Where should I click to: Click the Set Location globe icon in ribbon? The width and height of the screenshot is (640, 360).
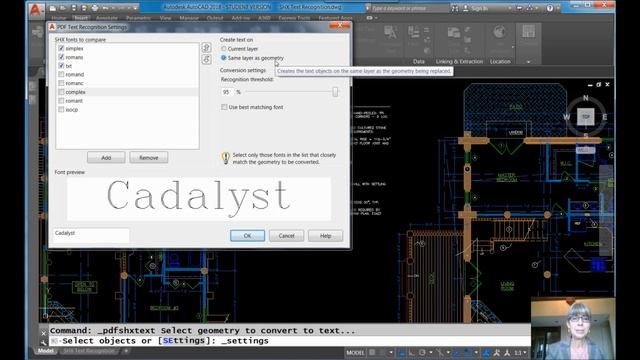pyautogui.click(x=499, y=32)
